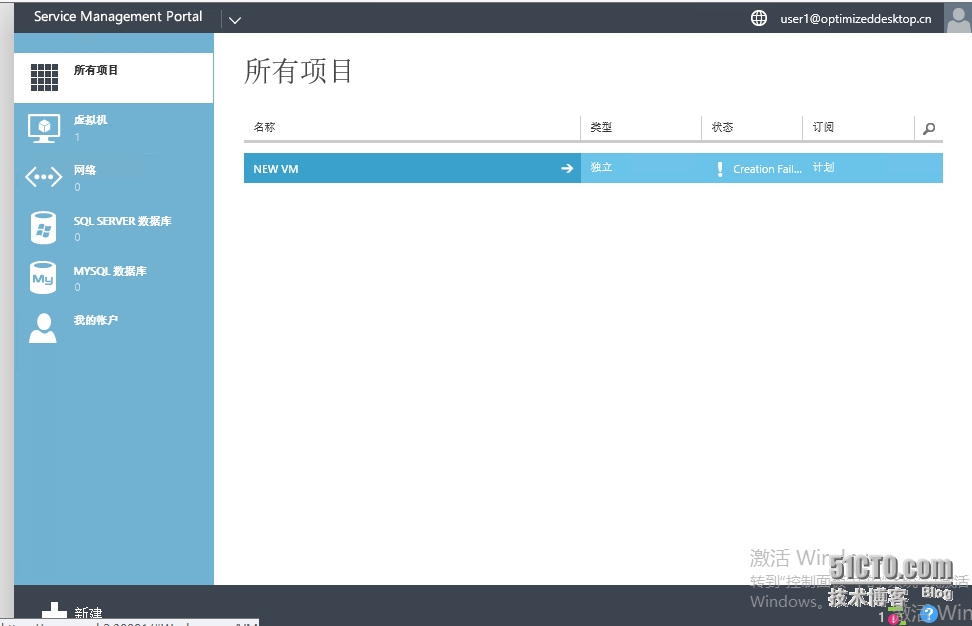Viewport: 972px width, 626px height.
Task: Open MYSQL 数据库 menu item
Action: tap(113, 278)
